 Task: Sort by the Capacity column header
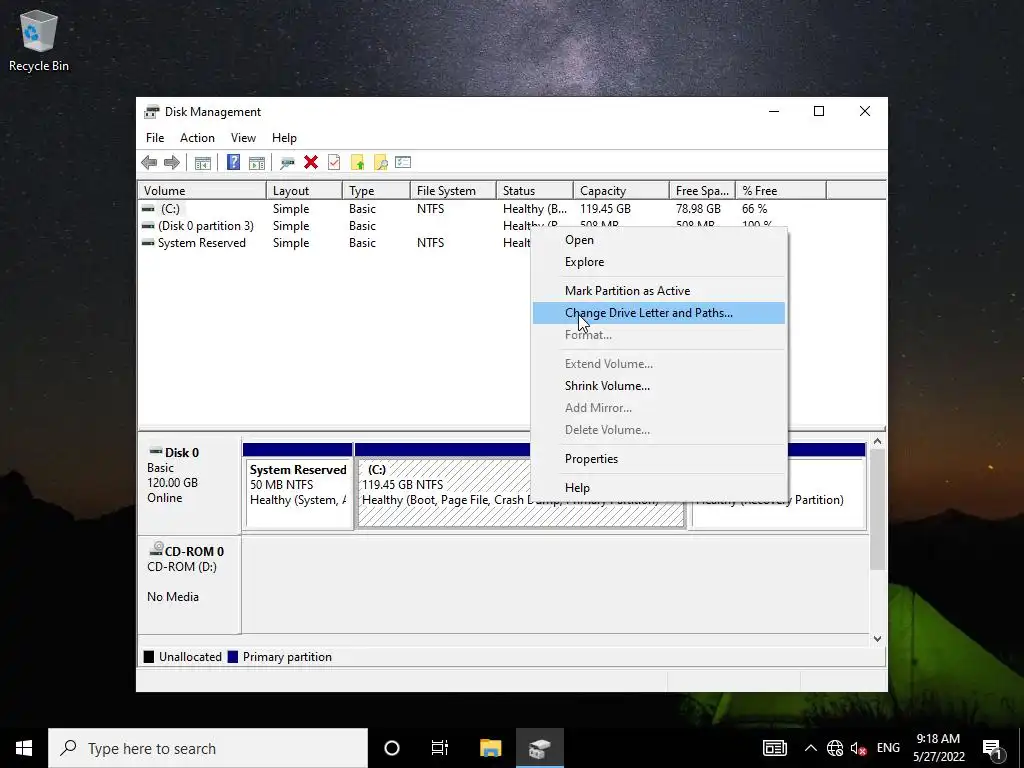point(621,191)
